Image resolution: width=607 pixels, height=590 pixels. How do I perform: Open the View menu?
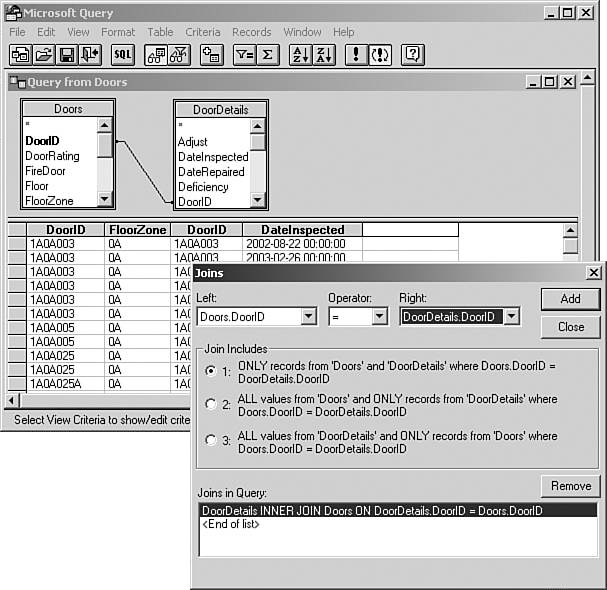pos(78,32)
